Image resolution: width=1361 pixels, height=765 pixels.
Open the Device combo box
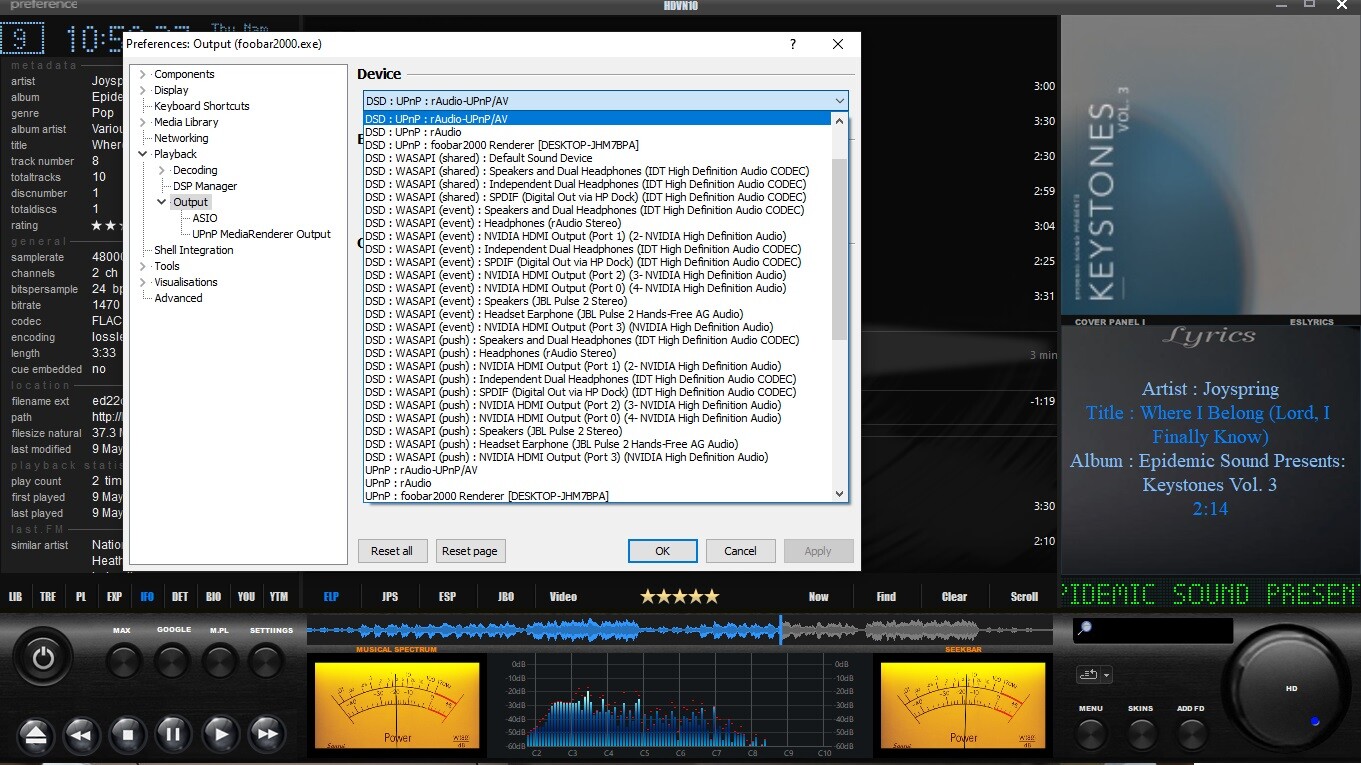605,100
